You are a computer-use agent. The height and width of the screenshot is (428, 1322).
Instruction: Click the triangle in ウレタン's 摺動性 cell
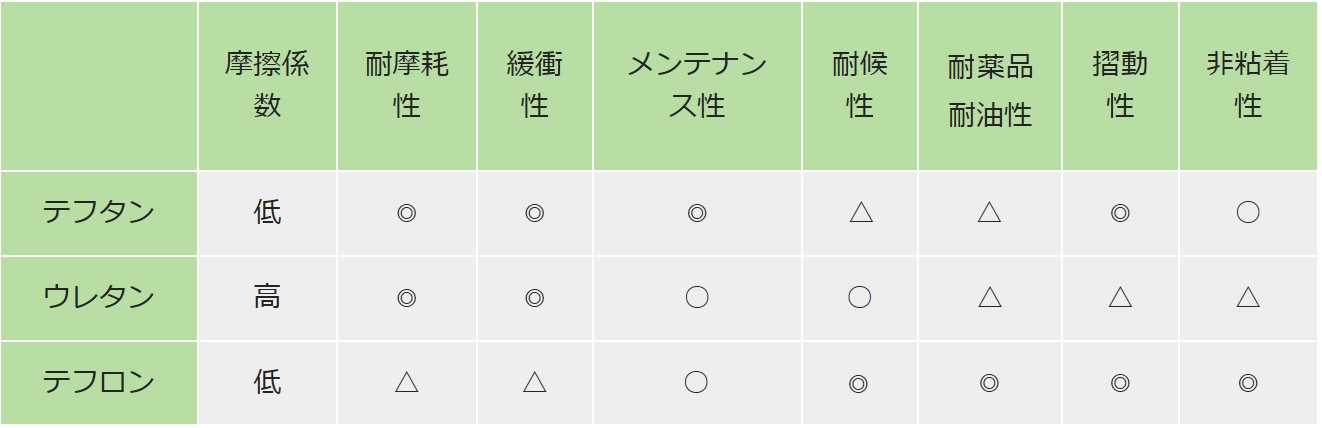(1120, 297)
